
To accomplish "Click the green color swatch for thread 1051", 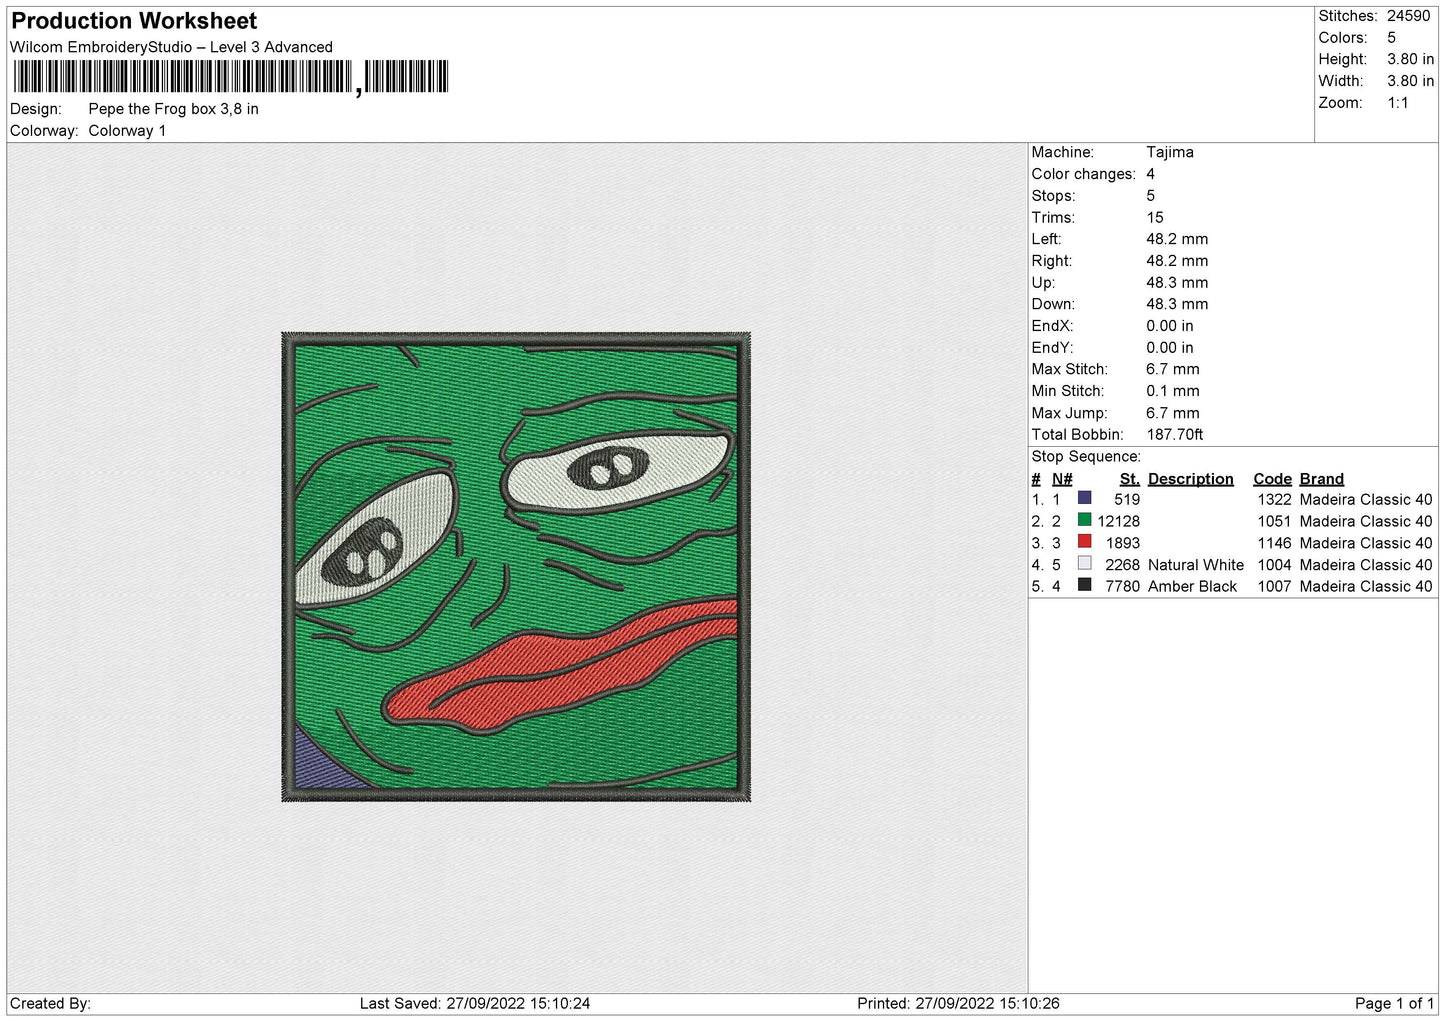I will coord(1084,520).
